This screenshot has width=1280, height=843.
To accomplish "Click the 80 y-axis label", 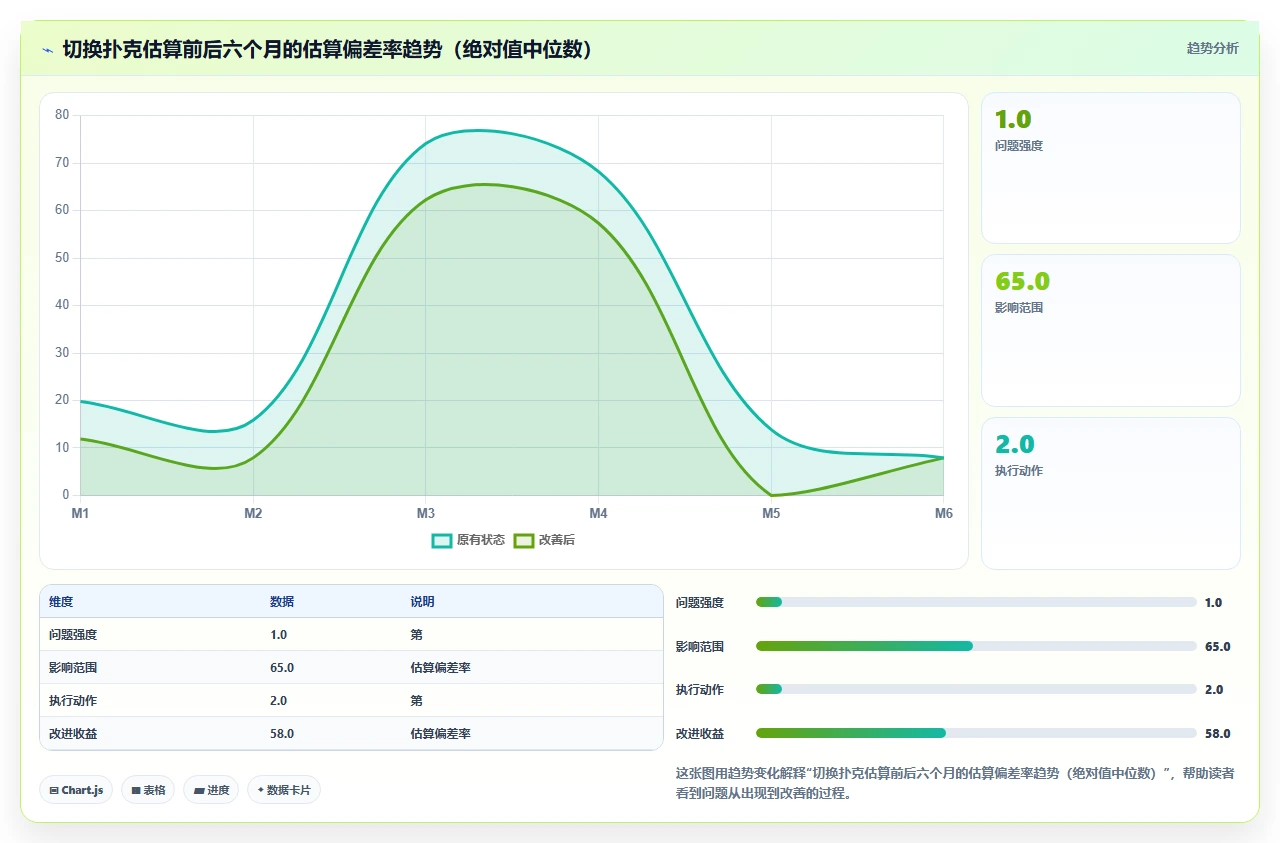I will coord(62,115).
